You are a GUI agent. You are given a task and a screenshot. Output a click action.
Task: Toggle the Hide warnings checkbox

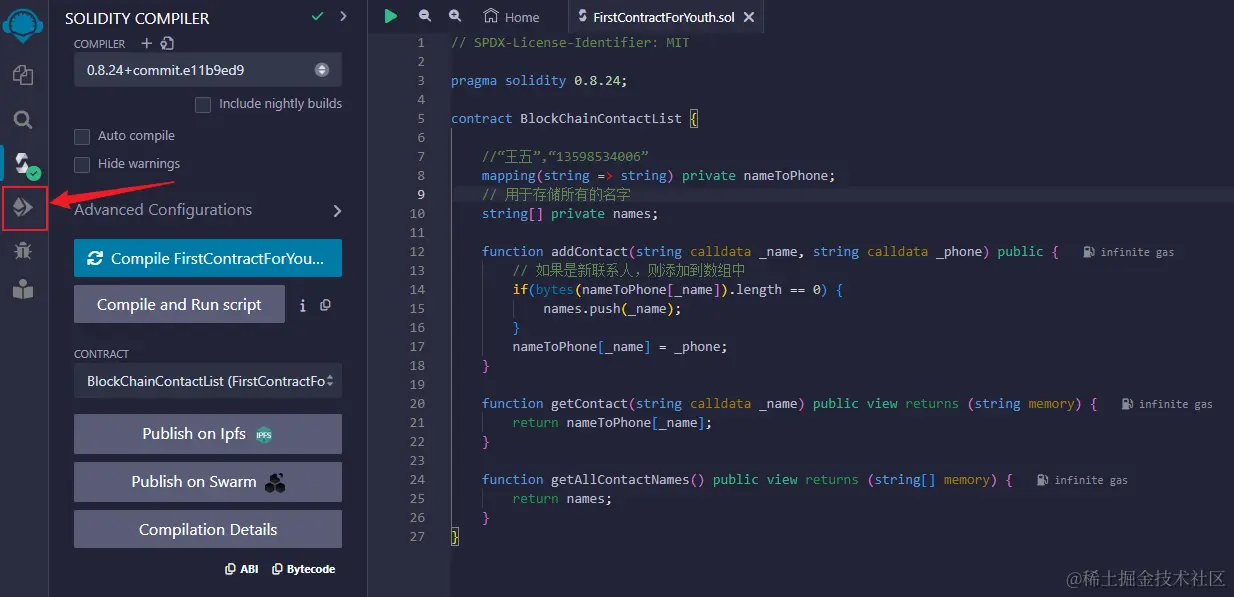click(82, 164)
